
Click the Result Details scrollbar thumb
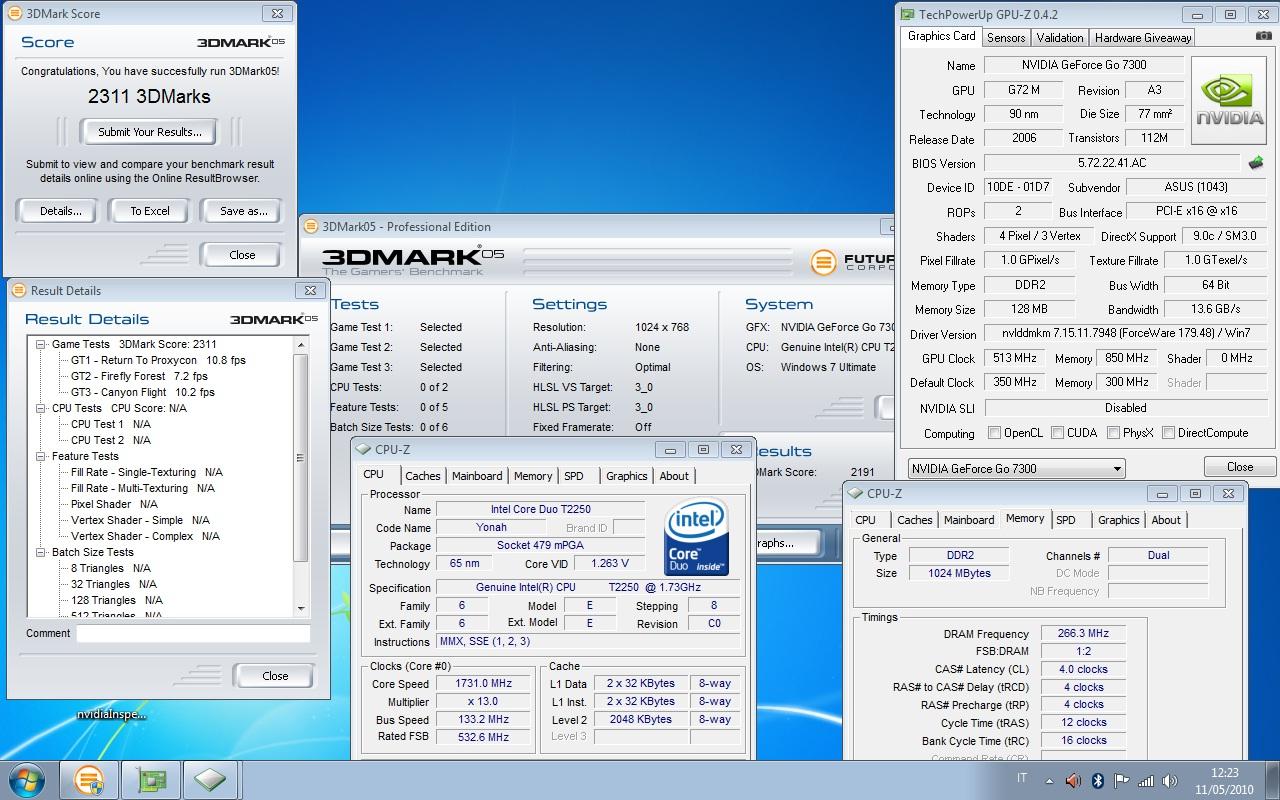(x=301, y=457)
